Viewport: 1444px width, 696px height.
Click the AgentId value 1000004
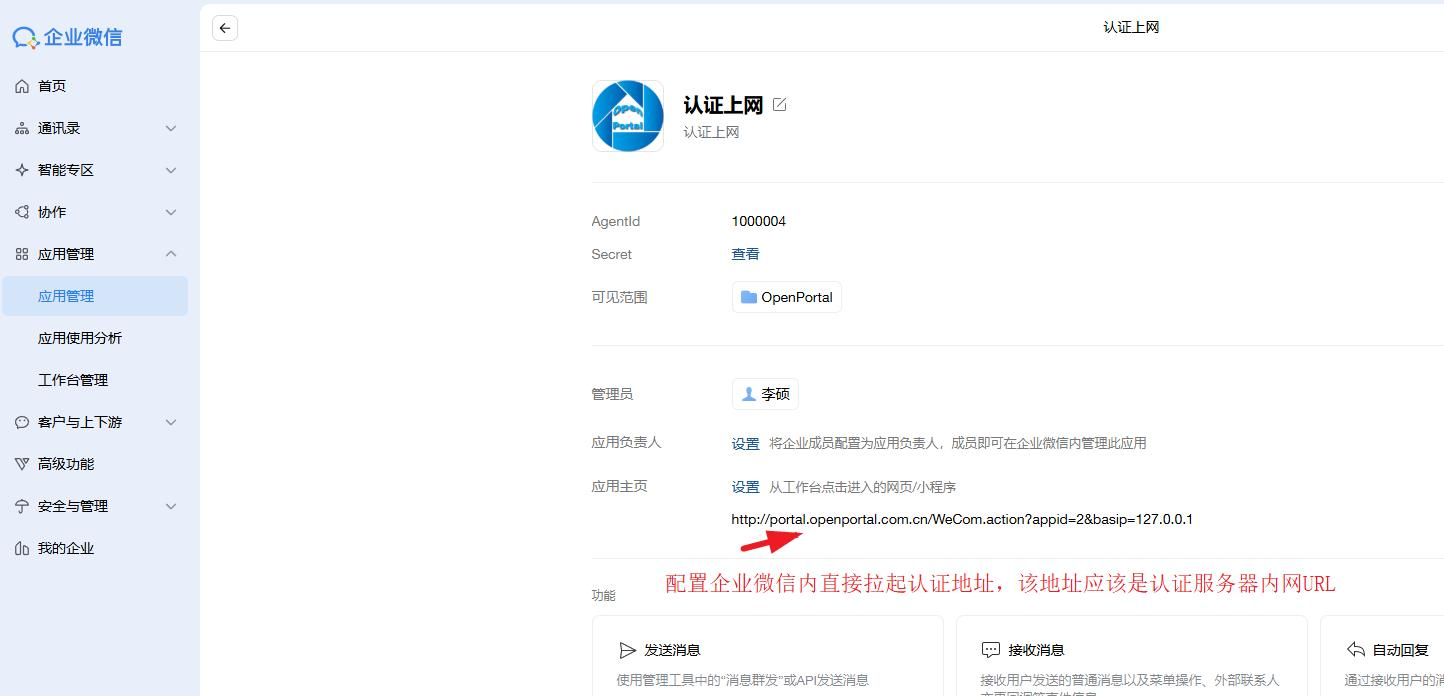point(759,221)
